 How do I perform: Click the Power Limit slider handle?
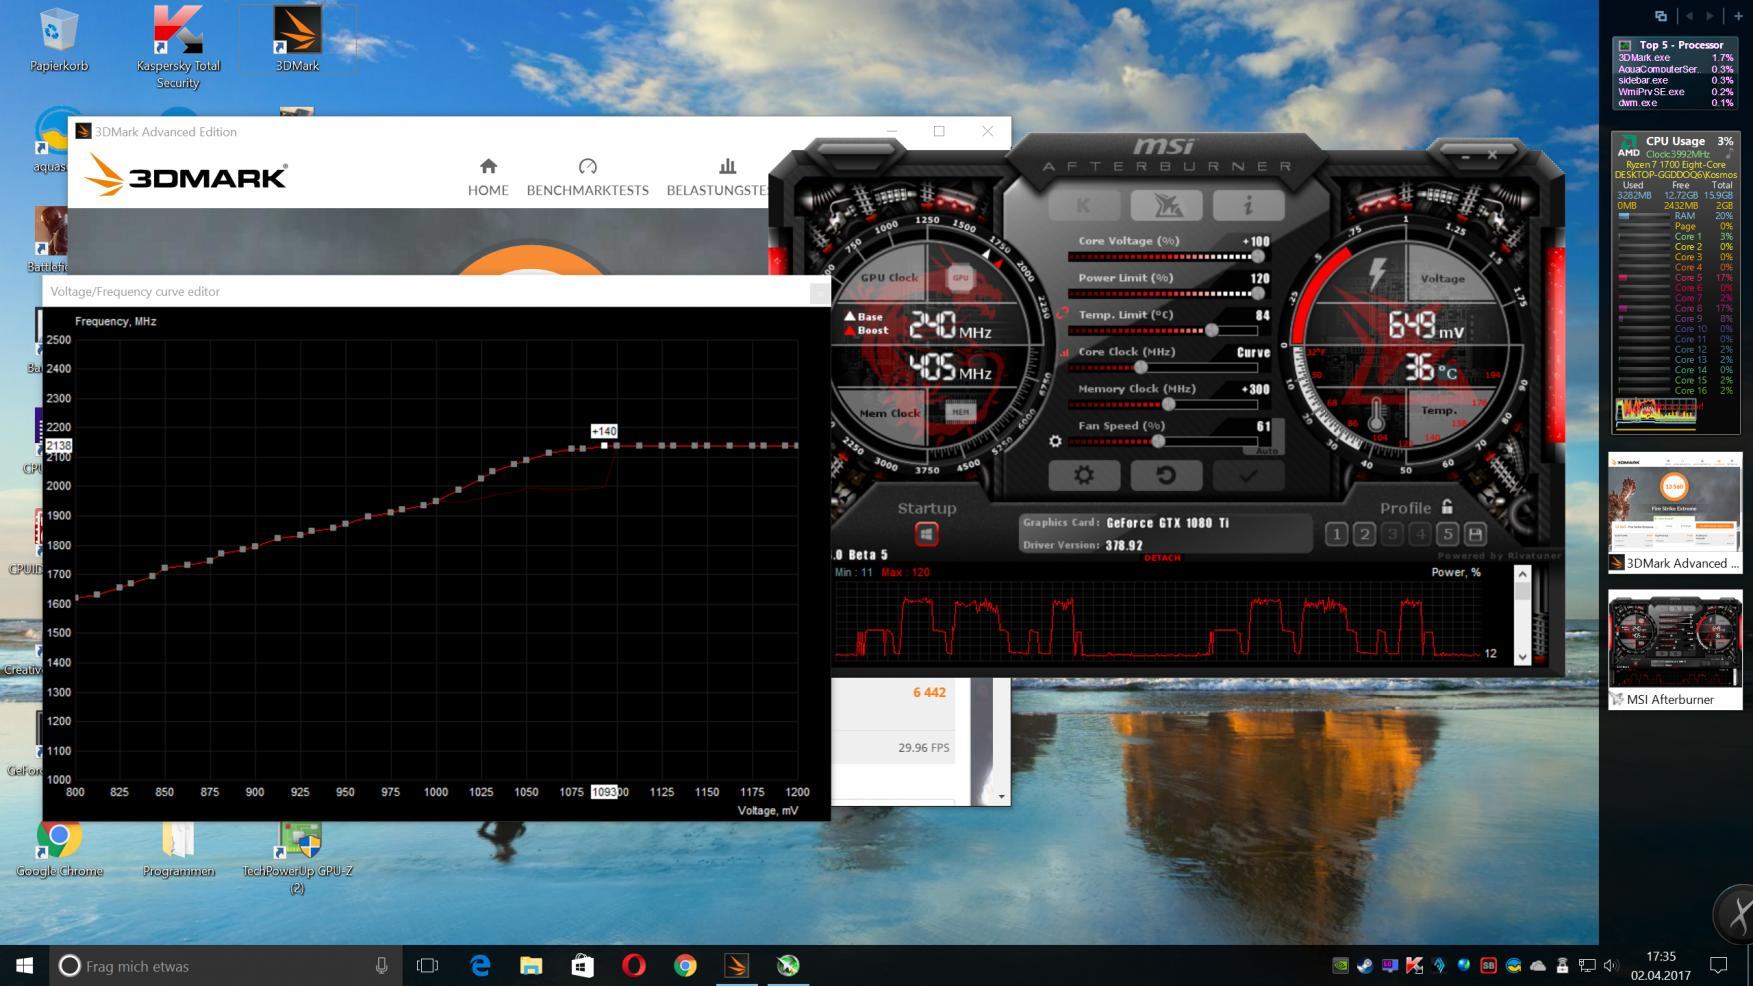1257,294
